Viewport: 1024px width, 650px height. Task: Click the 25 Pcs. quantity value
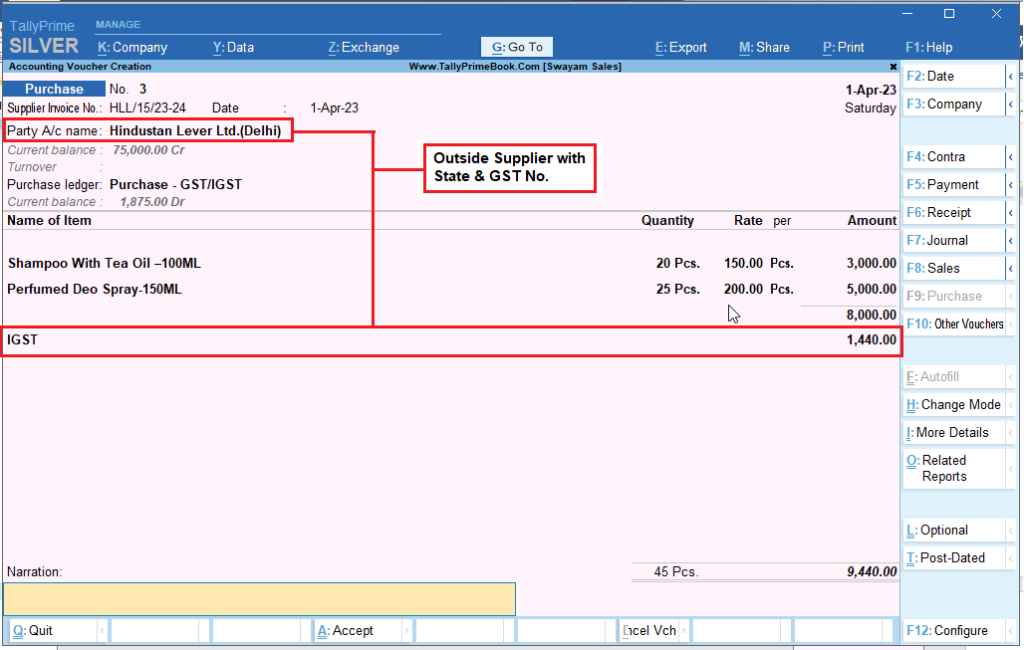[x=678, y=289]
